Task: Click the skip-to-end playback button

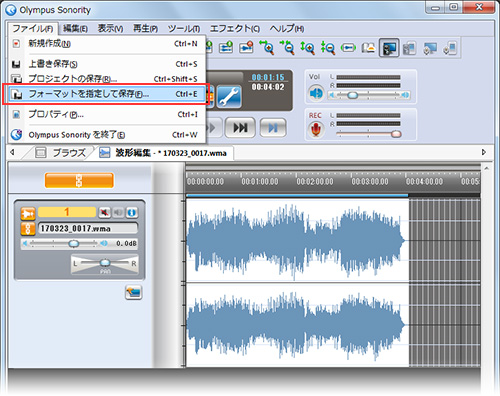Action: pos(240,127)
